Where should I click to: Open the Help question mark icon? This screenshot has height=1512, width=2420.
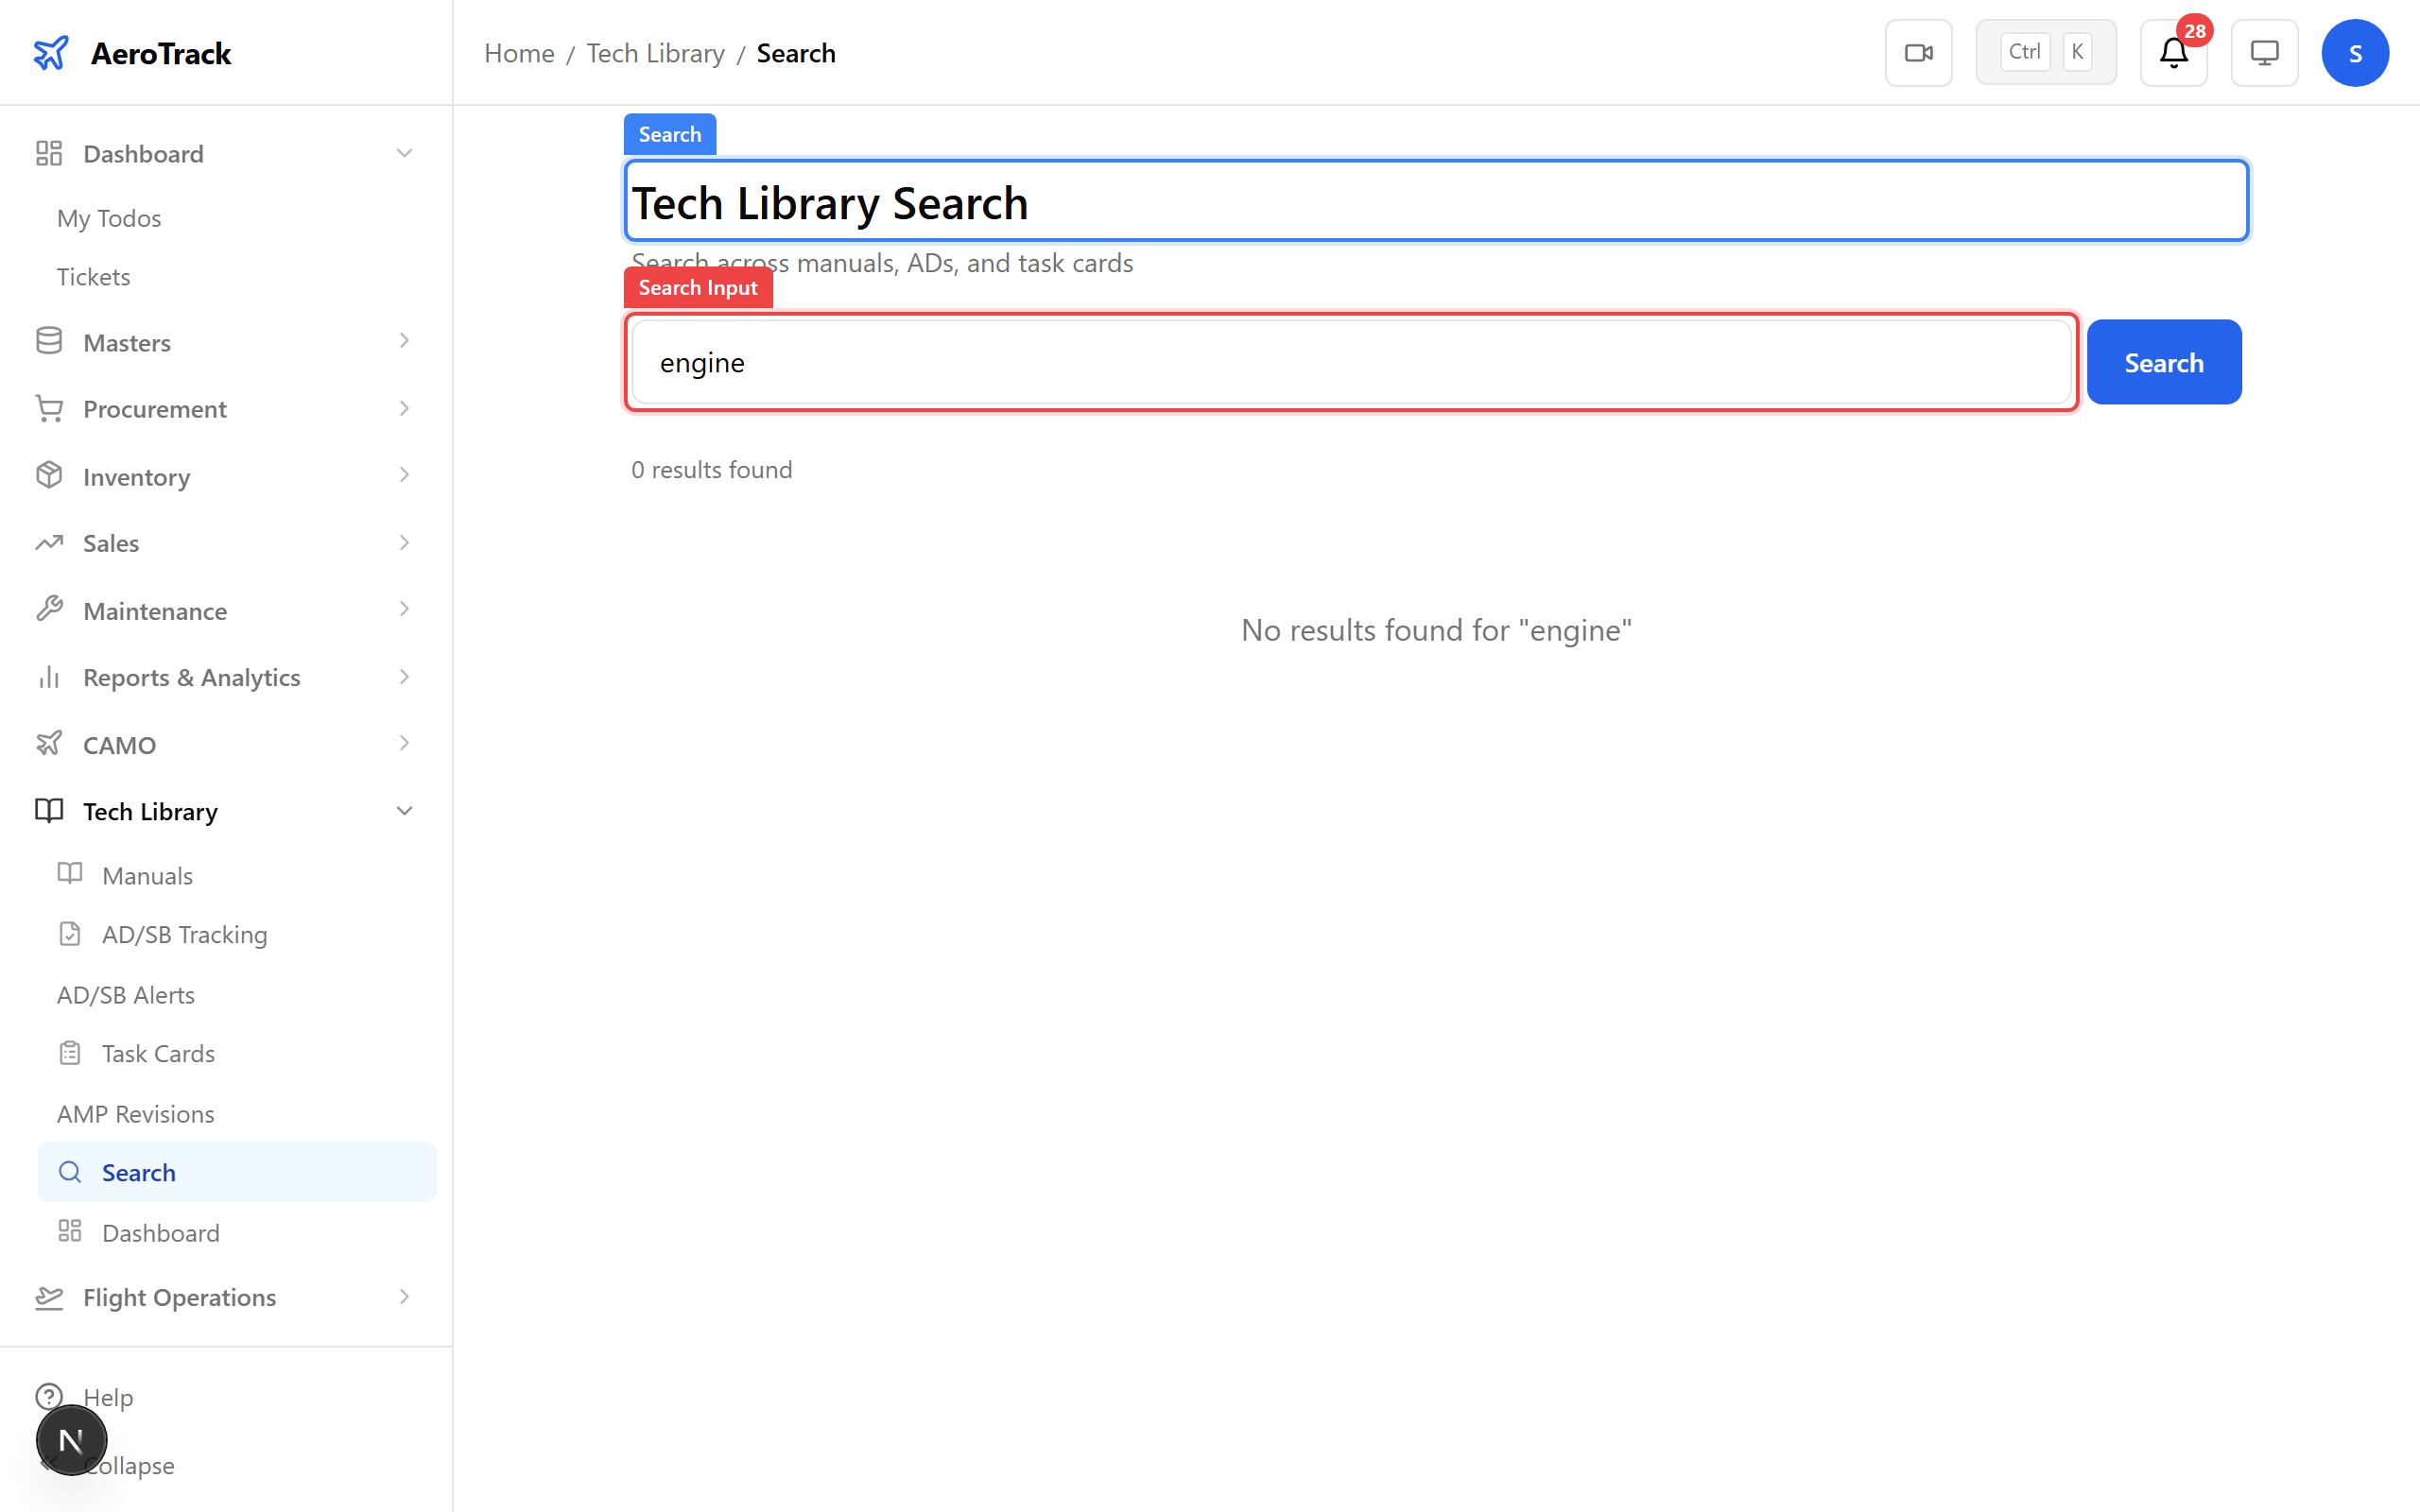(49, 1396)
